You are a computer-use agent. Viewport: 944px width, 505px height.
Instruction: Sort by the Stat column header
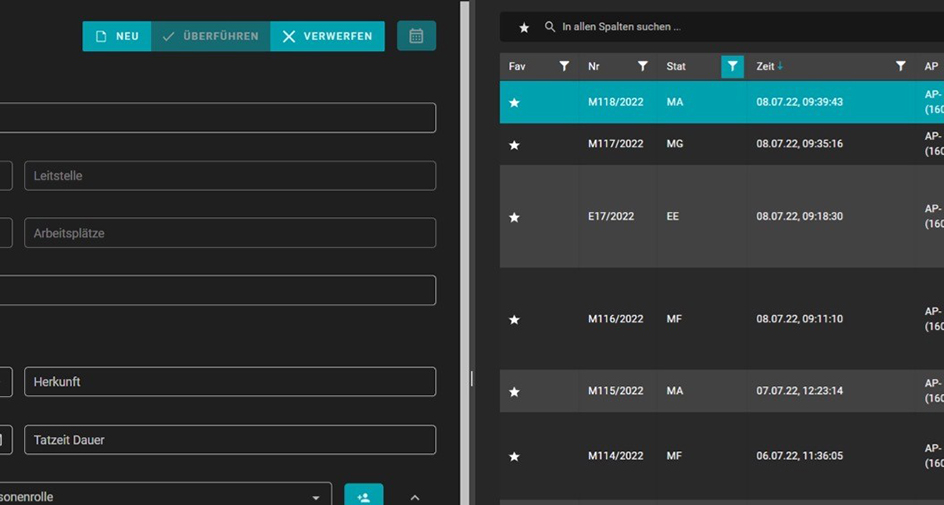(676, 66)
